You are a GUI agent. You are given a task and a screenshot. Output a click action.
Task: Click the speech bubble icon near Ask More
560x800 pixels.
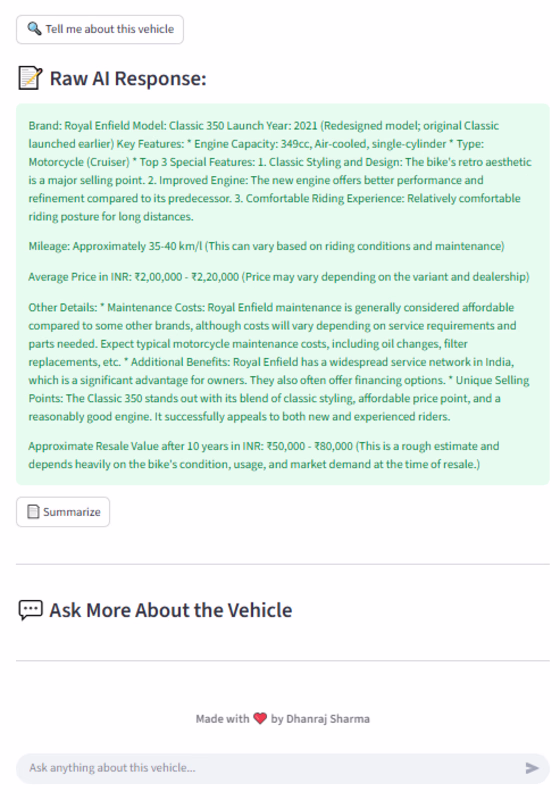click(x=30, y=610)
